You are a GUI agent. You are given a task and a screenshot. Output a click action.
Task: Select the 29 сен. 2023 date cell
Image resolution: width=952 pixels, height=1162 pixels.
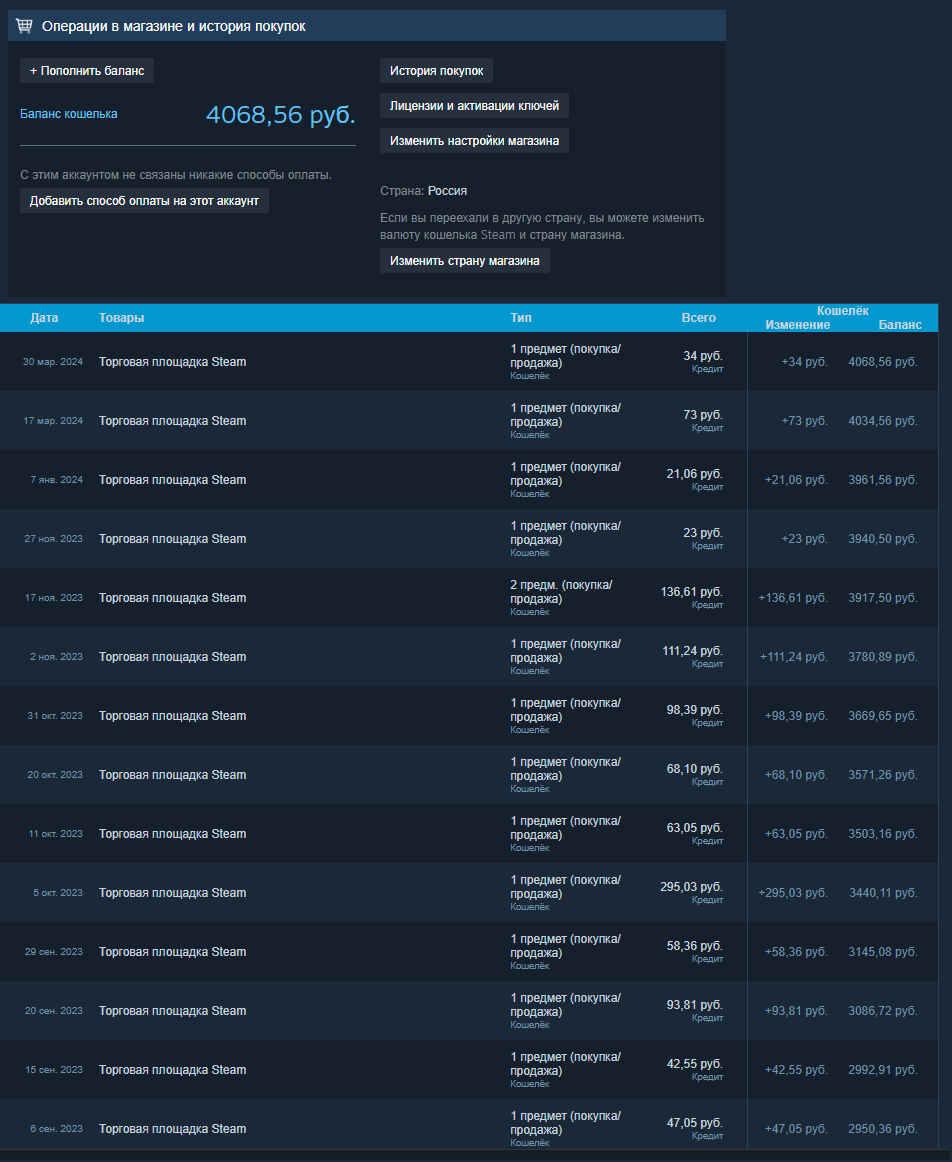[53, 952]
